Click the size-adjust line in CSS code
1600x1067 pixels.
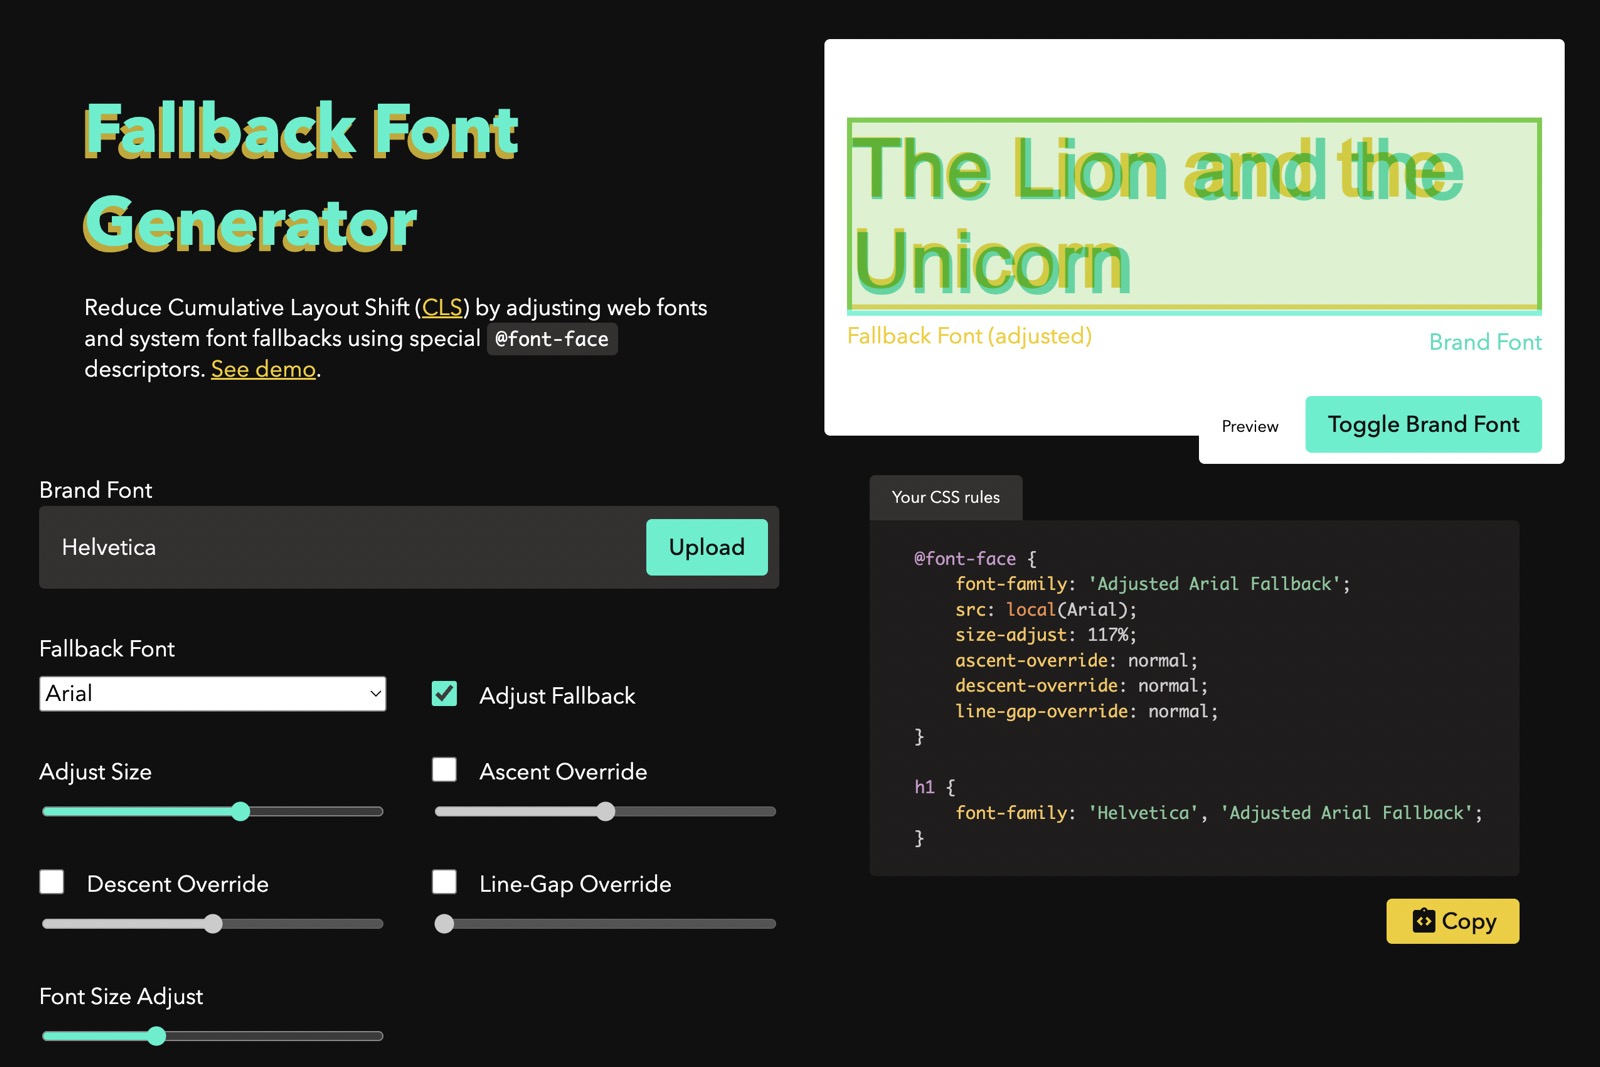pyautogui.click(x=1045, y=635)
